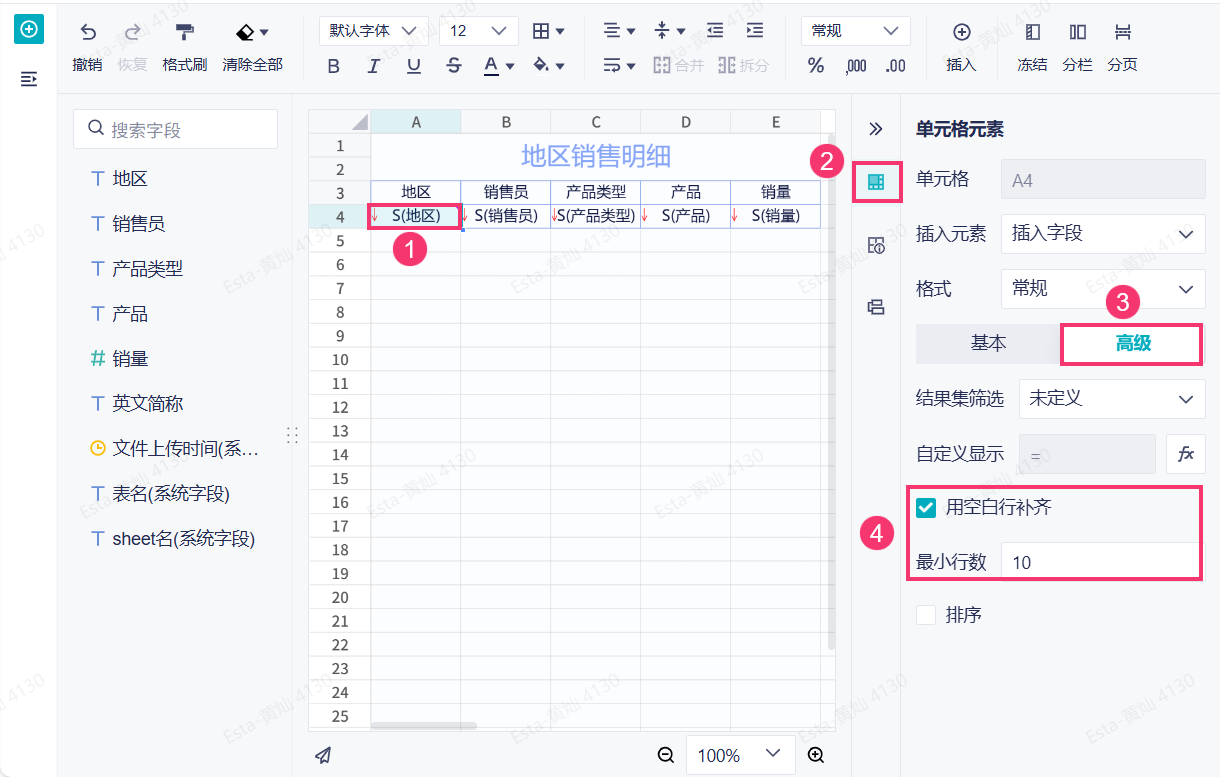The width and height of the screenshot is (1220, 777).
Task: Click the search fields (搜索字段) box
Action: [176, 129]
